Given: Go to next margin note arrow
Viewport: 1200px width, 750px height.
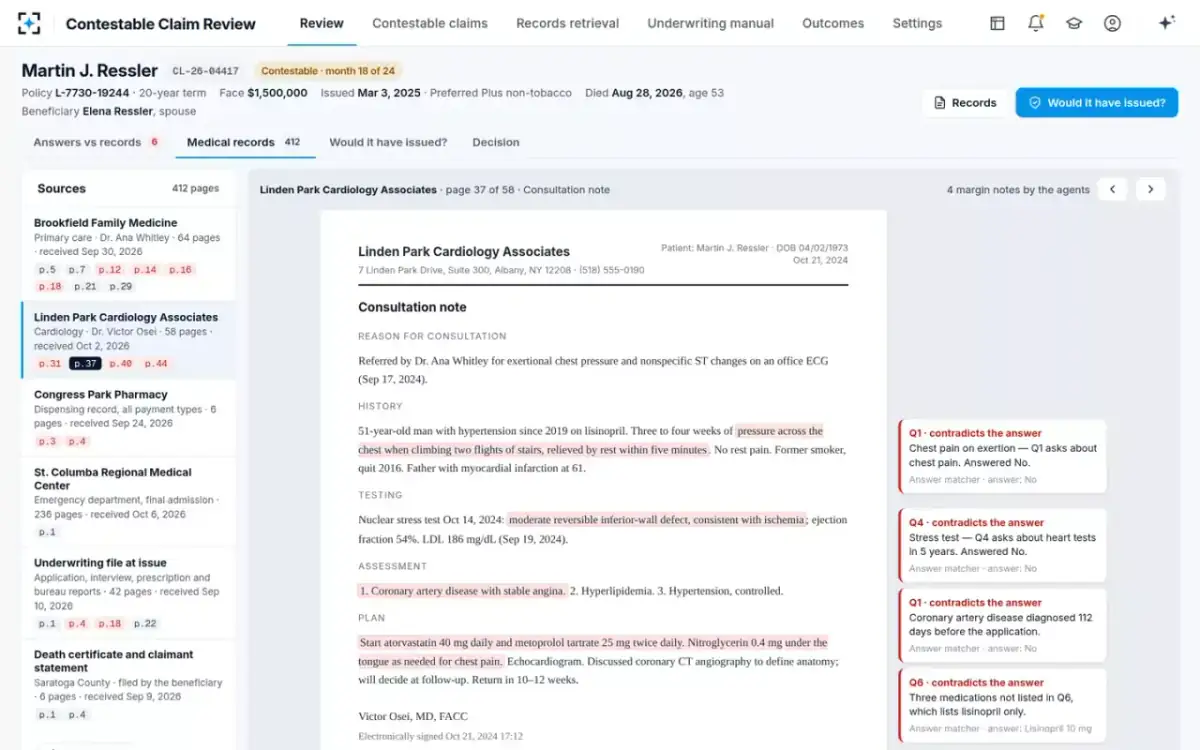Looking at the screenshot, I should [x=1151, y=189].
